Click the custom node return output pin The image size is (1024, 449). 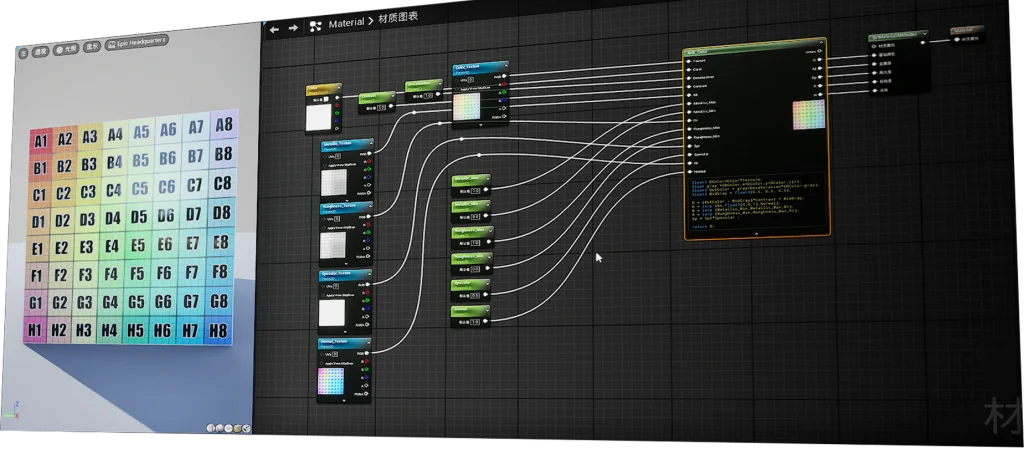[x=819, y=50]
